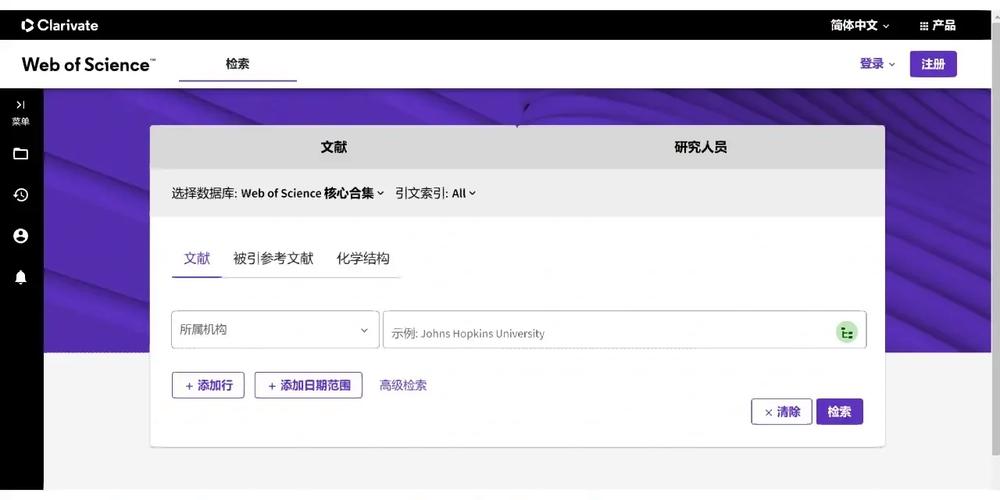Open the 所属机构 field selector dropdown
The image size is (1000, 500).
(275, 330)
